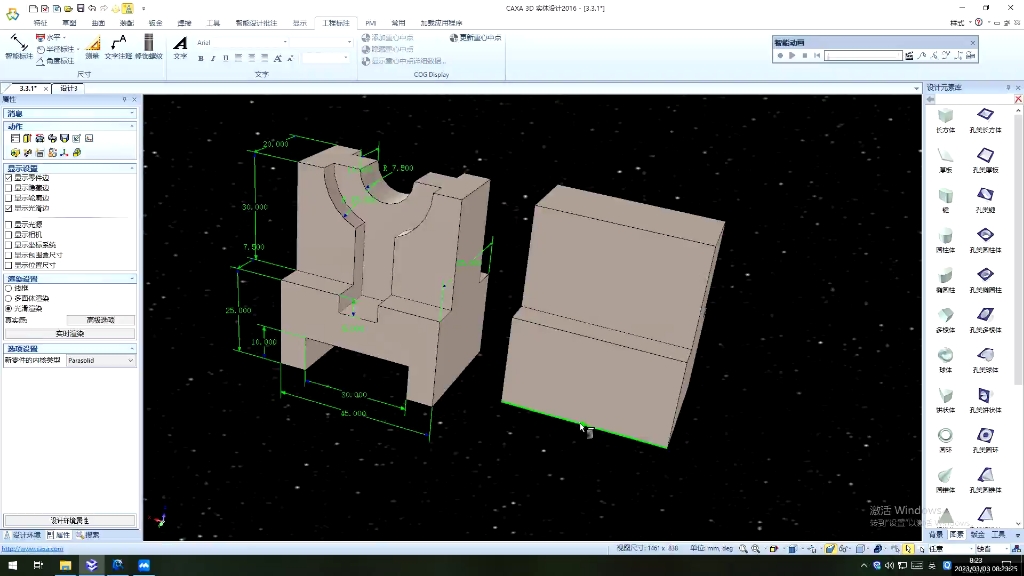
Task: Click the 文字注释 text annotation tool
Action: 118,46
